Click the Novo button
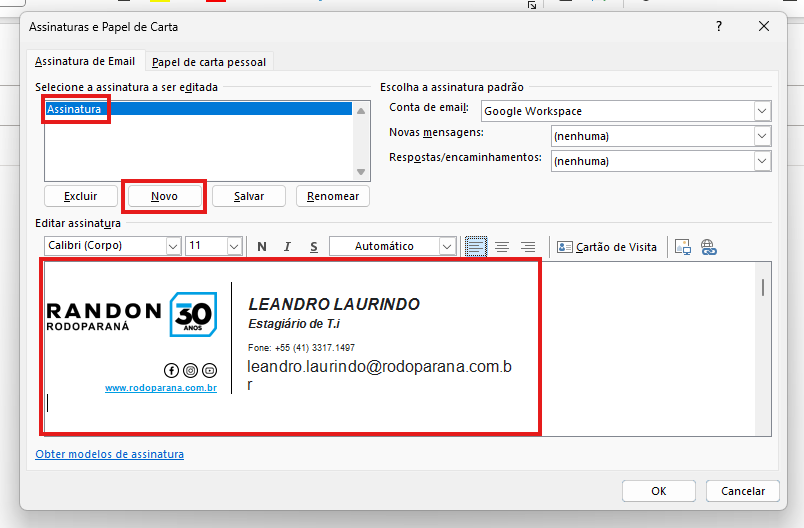 [x=165, y=196]
